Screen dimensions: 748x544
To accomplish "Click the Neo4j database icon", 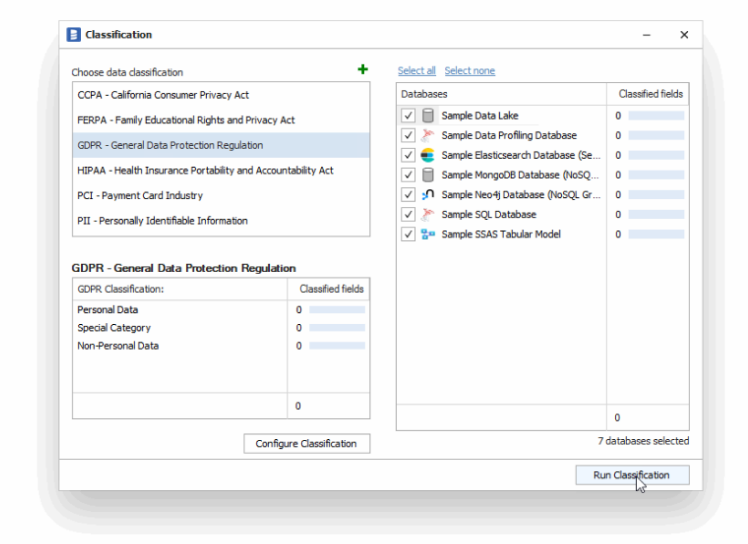I will (428, 195).
